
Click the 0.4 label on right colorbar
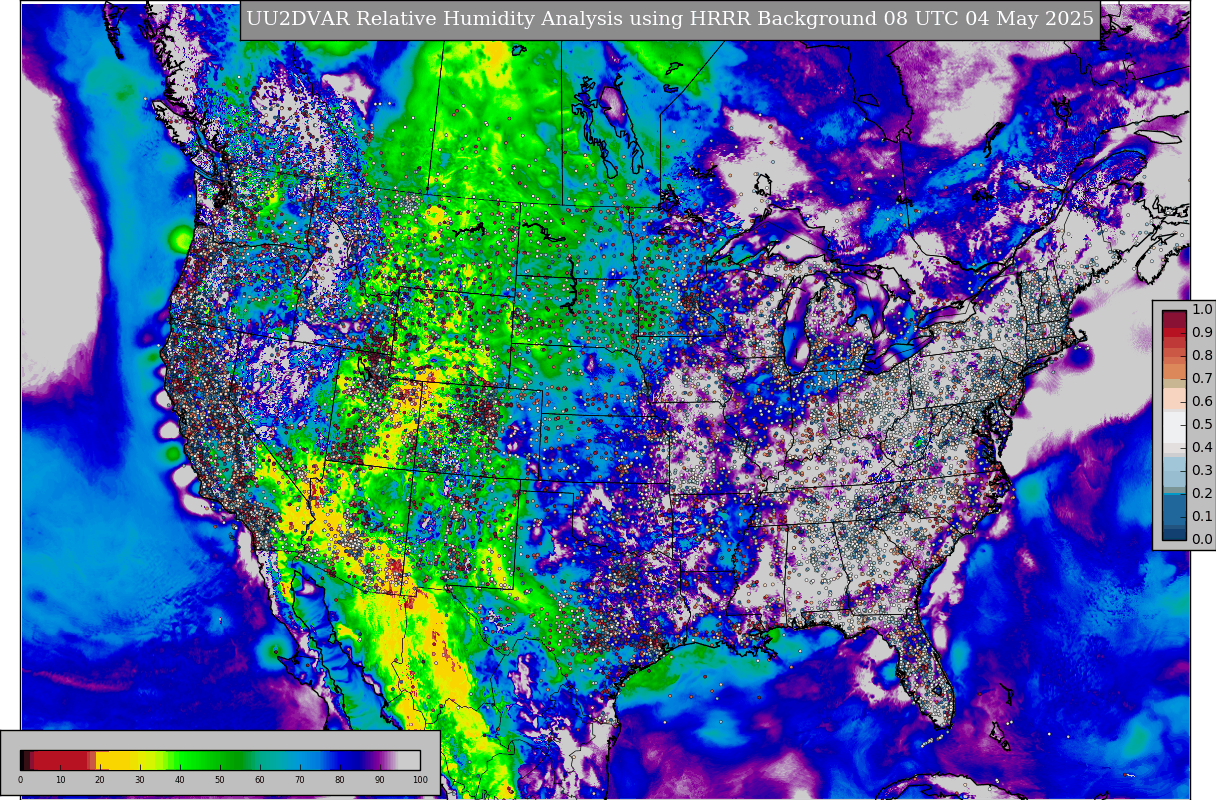click(1202, 447)
